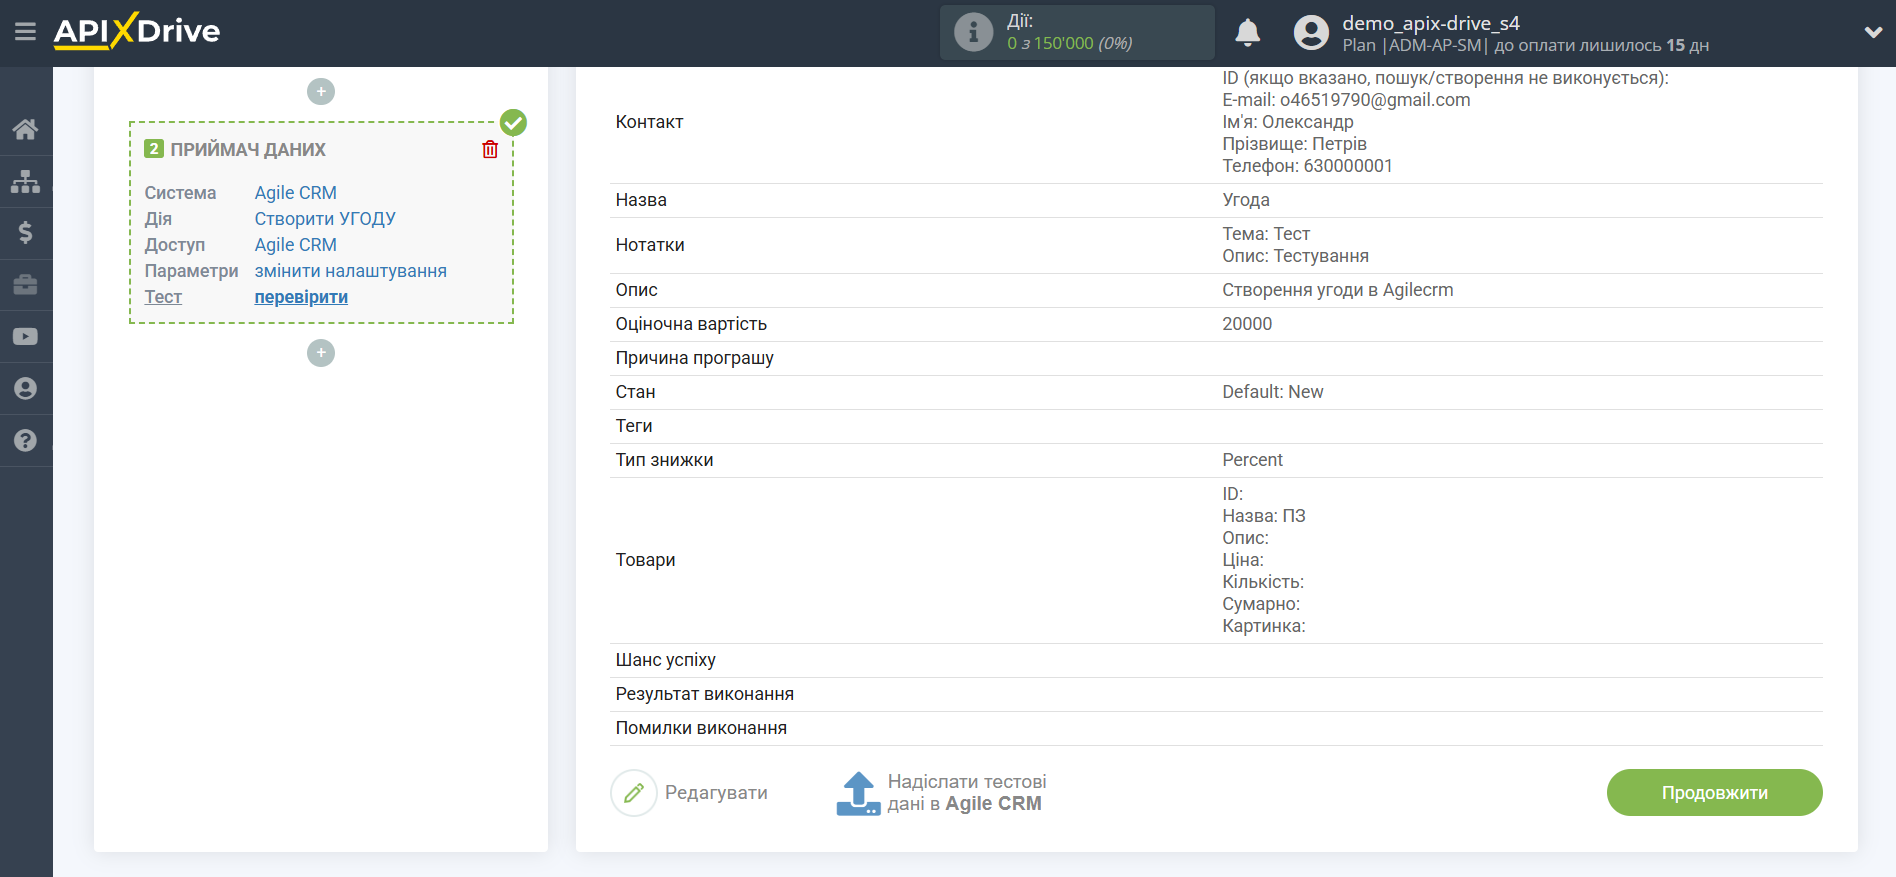Click the ПРИЙМАЧ ДАНИХ heading
This screenshot has height=877, width=1896.
248,150
